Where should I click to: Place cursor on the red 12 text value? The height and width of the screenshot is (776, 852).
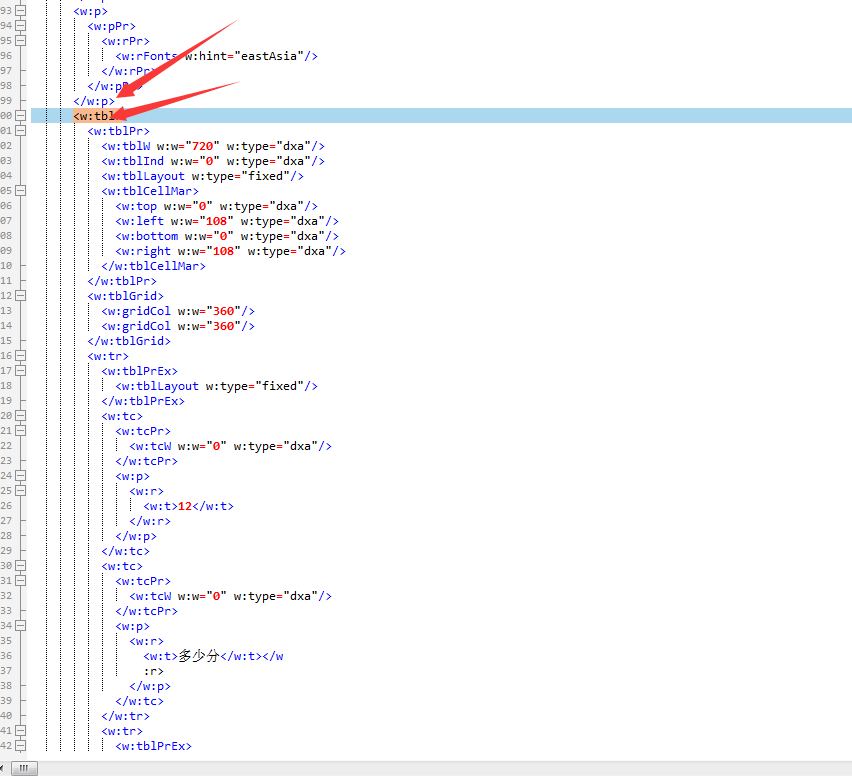184,506
